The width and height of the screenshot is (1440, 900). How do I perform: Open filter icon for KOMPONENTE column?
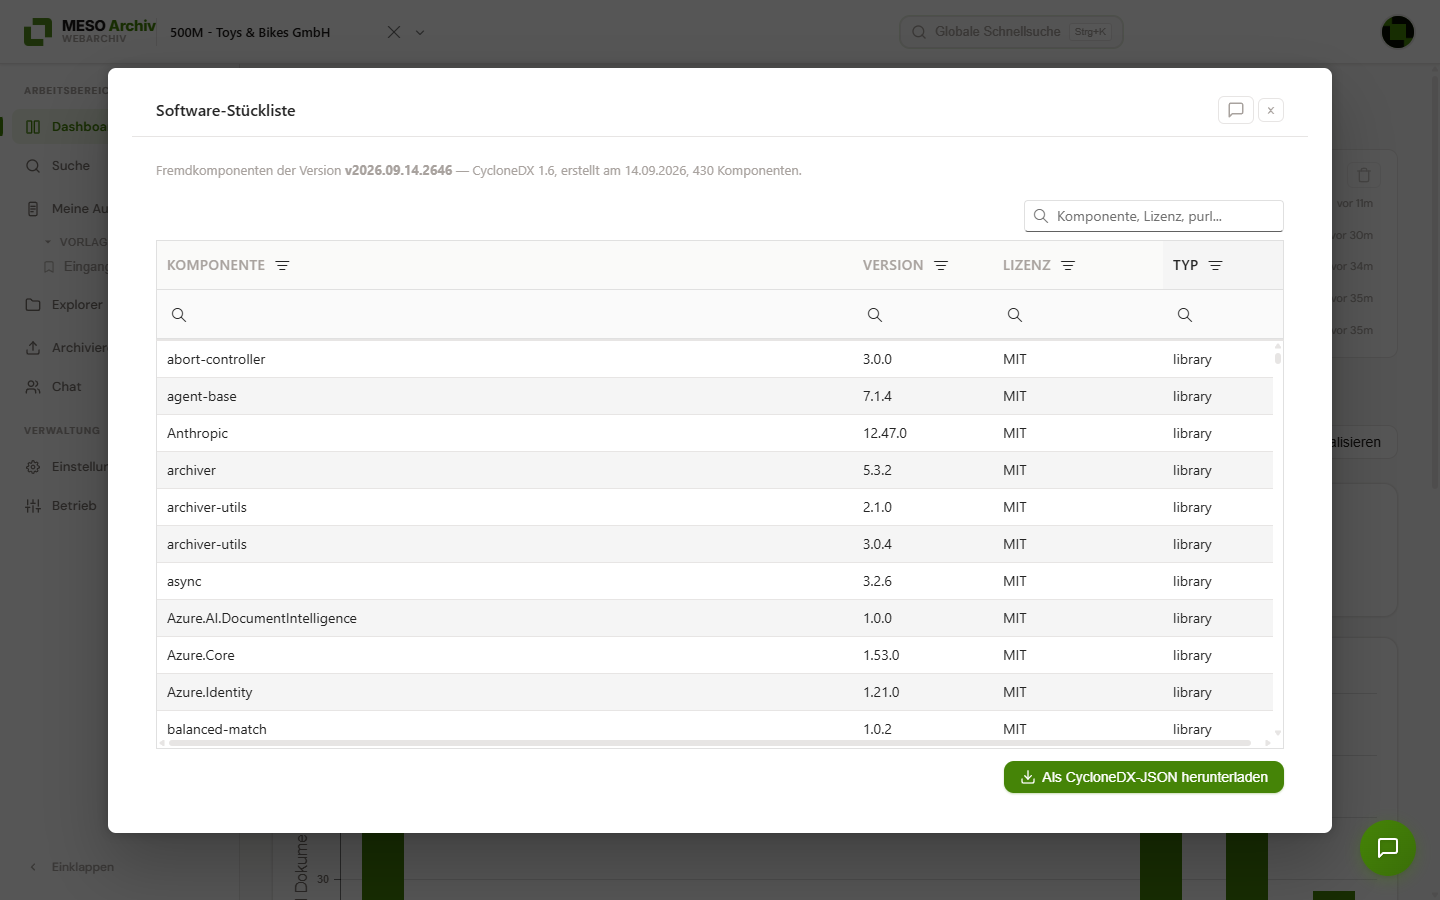(x=282, y=265)
